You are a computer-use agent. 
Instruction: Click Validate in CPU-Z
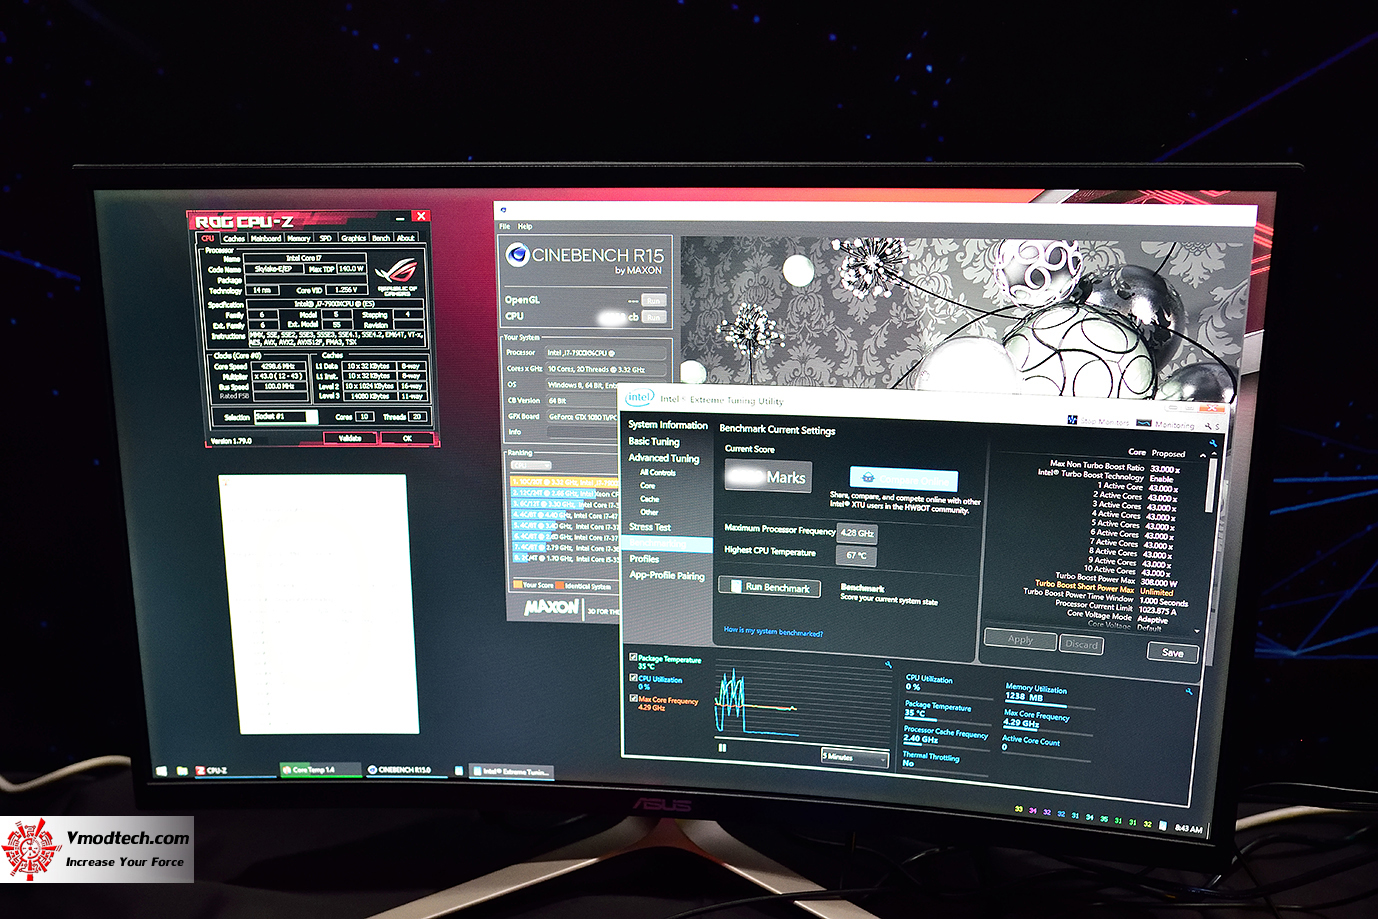350,438
